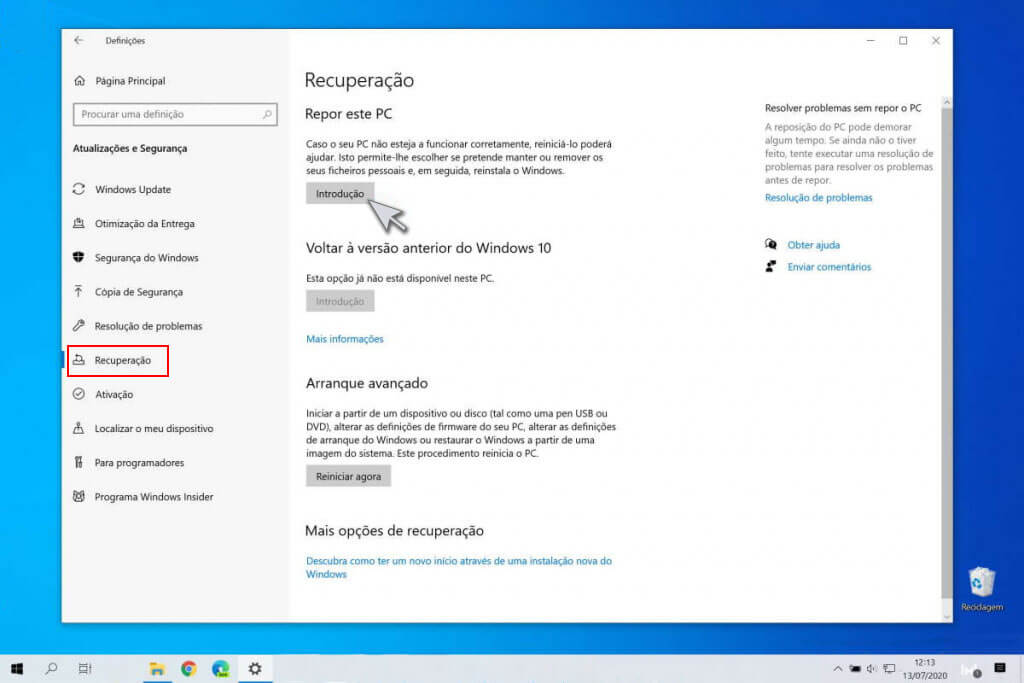This screenshot has width=1024, height=683.
Task: Click the scrollbar down arrow
Action: [x=946, y=616]
